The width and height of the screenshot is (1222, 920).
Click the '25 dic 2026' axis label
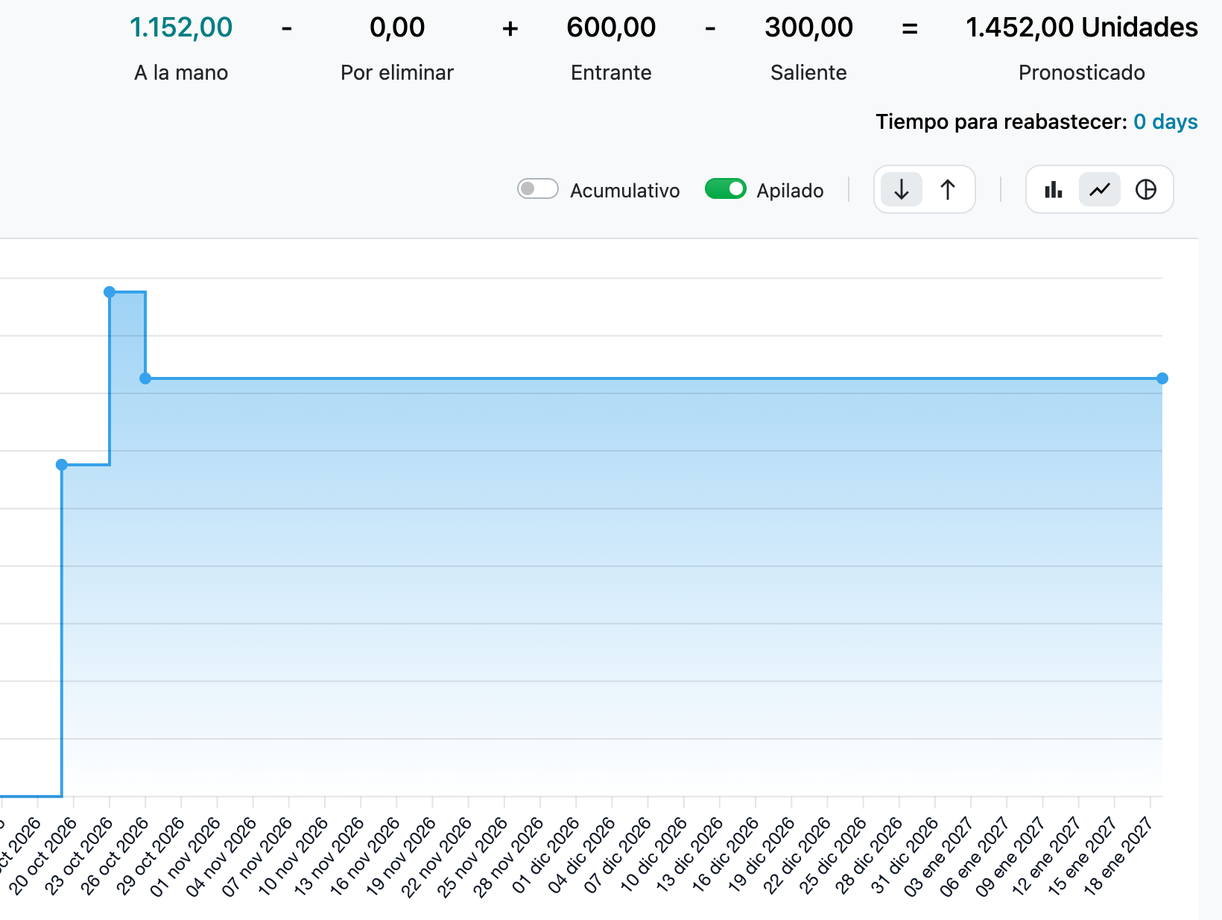point(834,856)
